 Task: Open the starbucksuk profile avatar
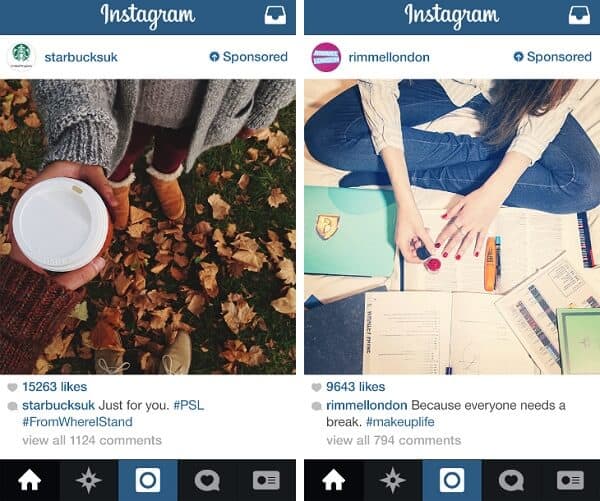click(x=21, y=57)
